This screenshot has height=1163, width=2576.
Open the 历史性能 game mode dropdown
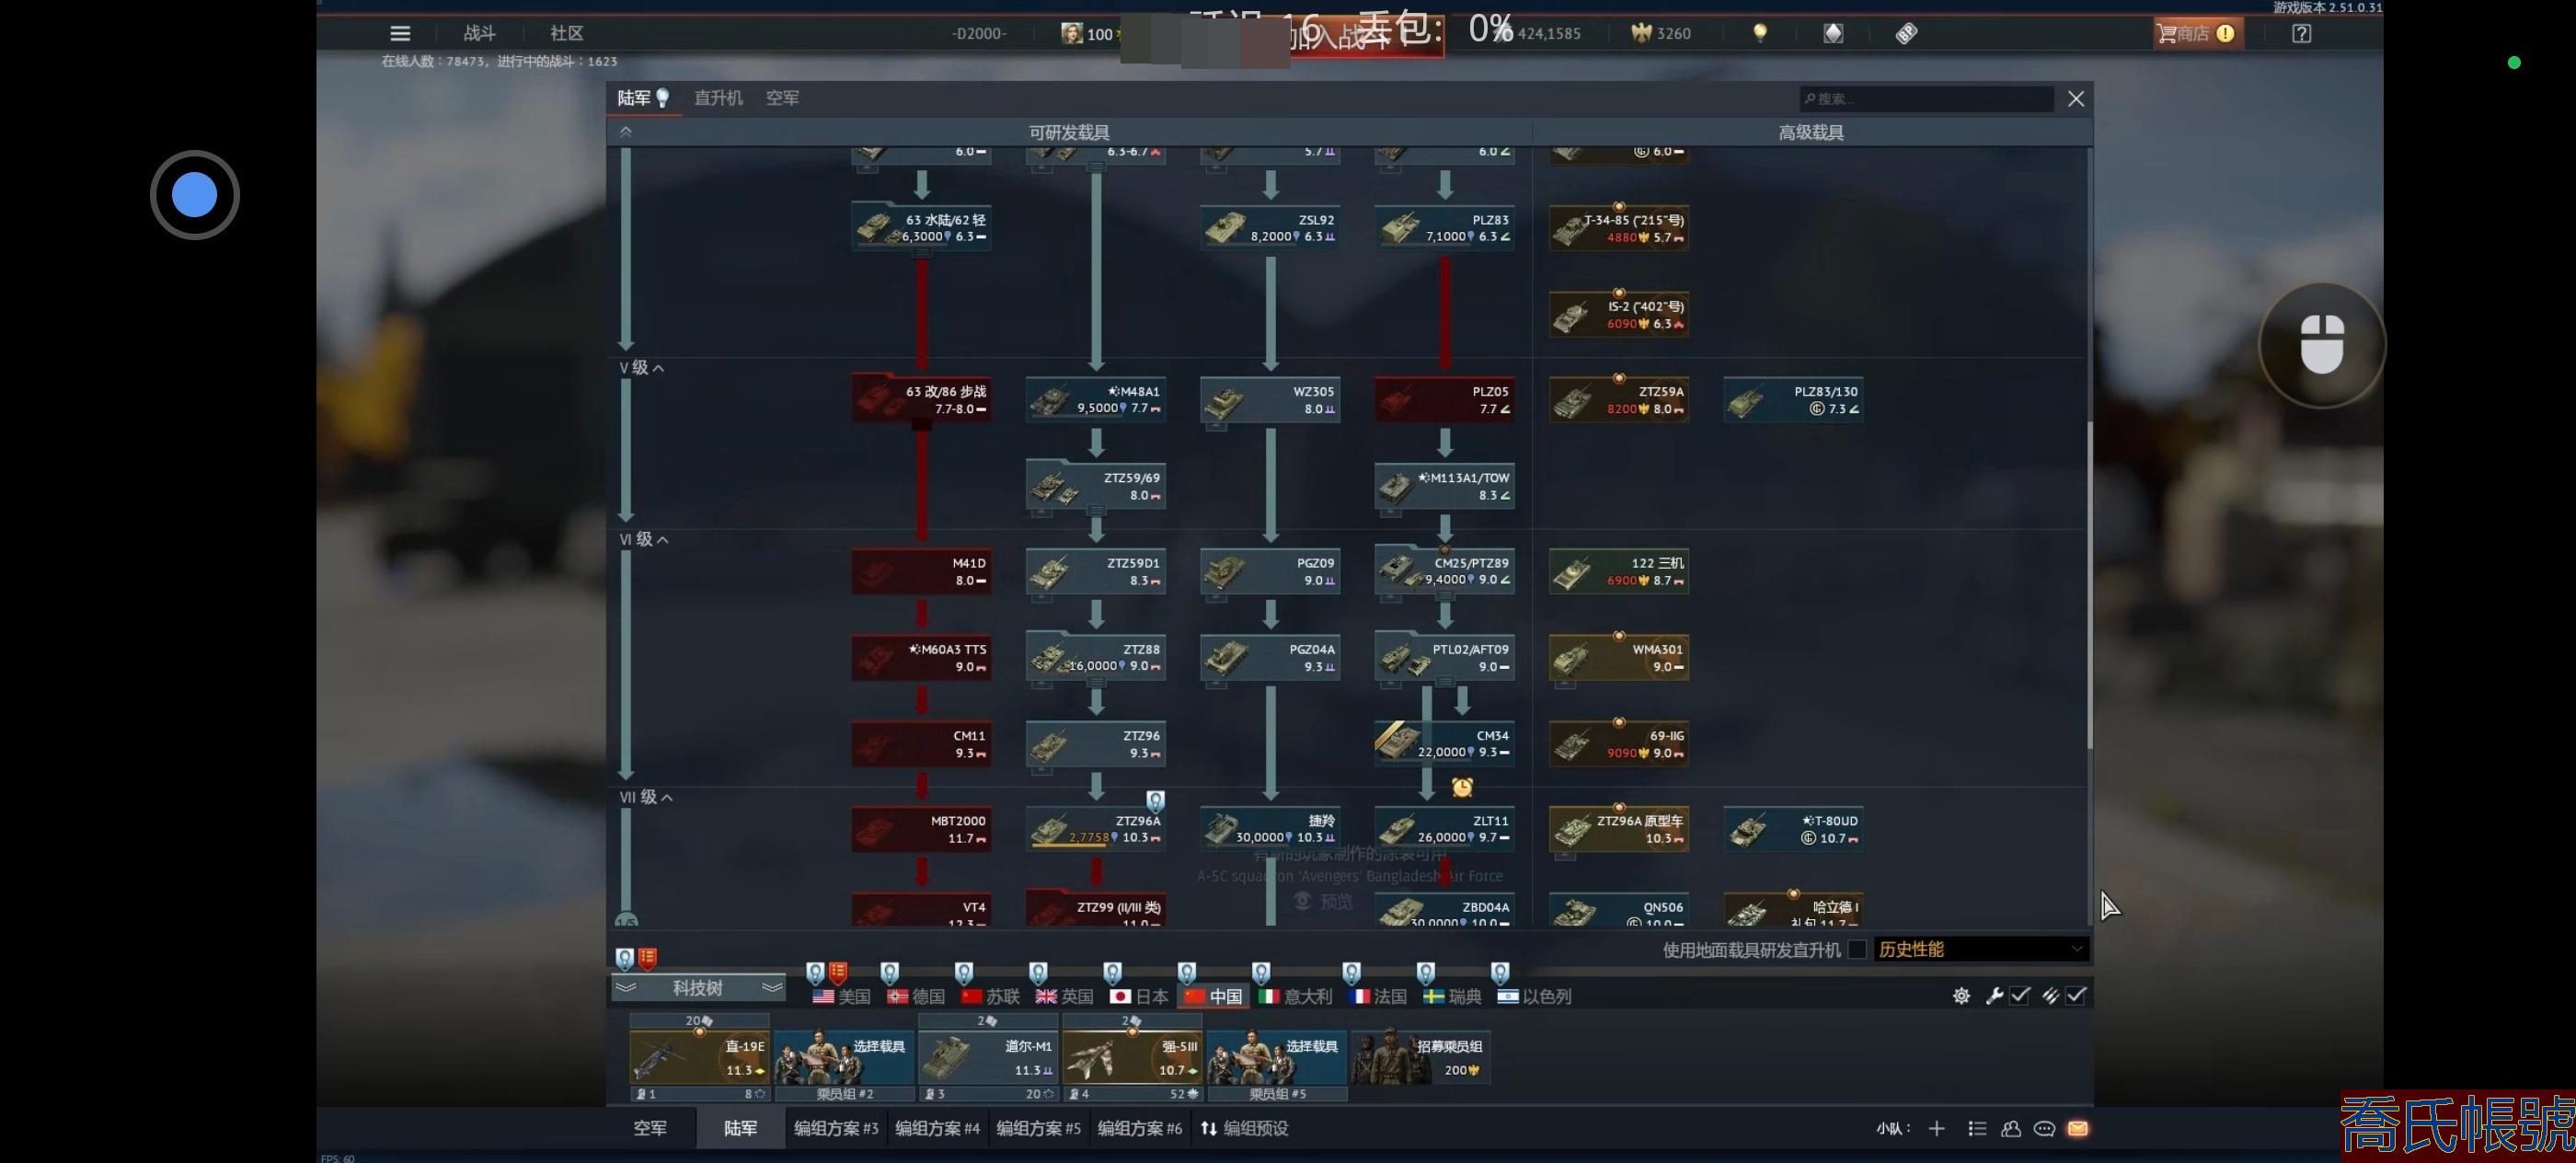coord(1979,949)
